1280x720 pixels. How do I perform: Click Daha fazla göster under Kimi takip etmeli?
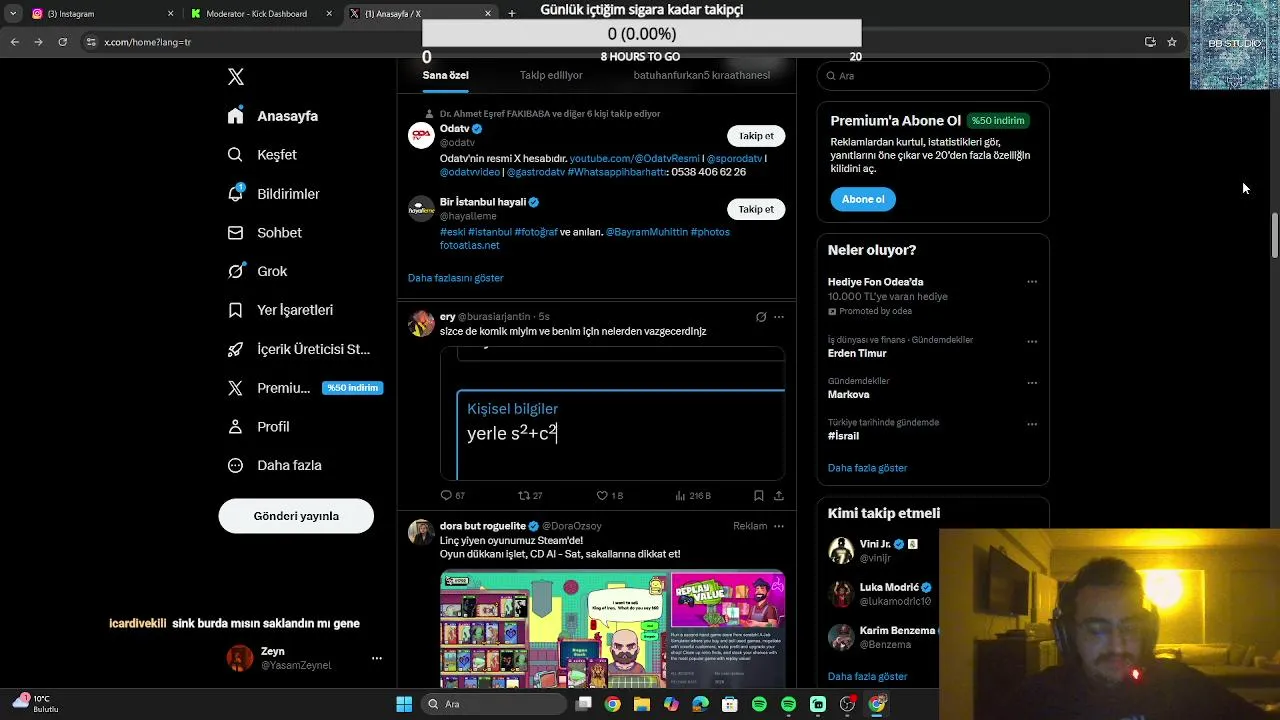[x=867, y=676]
